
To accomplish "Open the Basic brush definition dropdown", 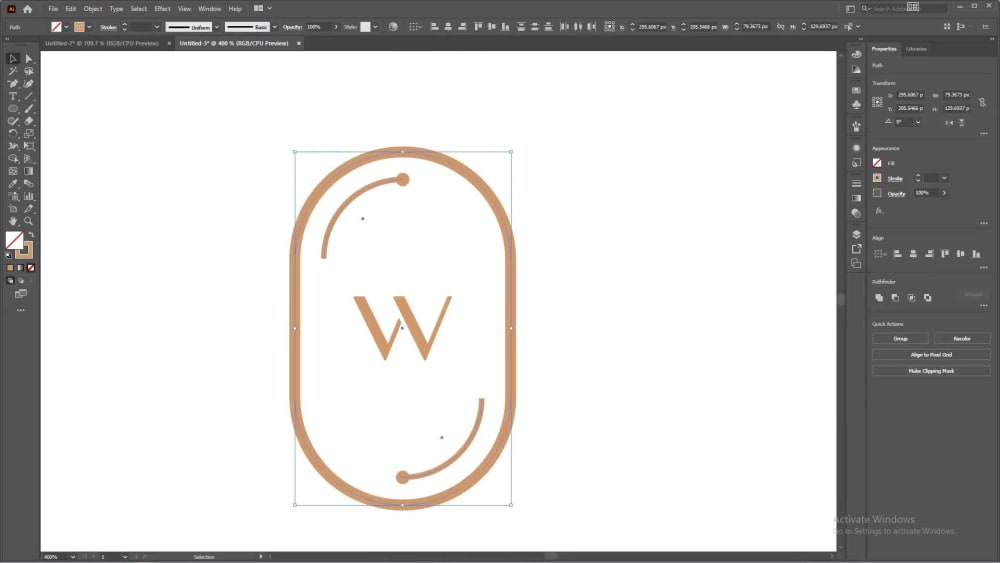I will [275, 27].
